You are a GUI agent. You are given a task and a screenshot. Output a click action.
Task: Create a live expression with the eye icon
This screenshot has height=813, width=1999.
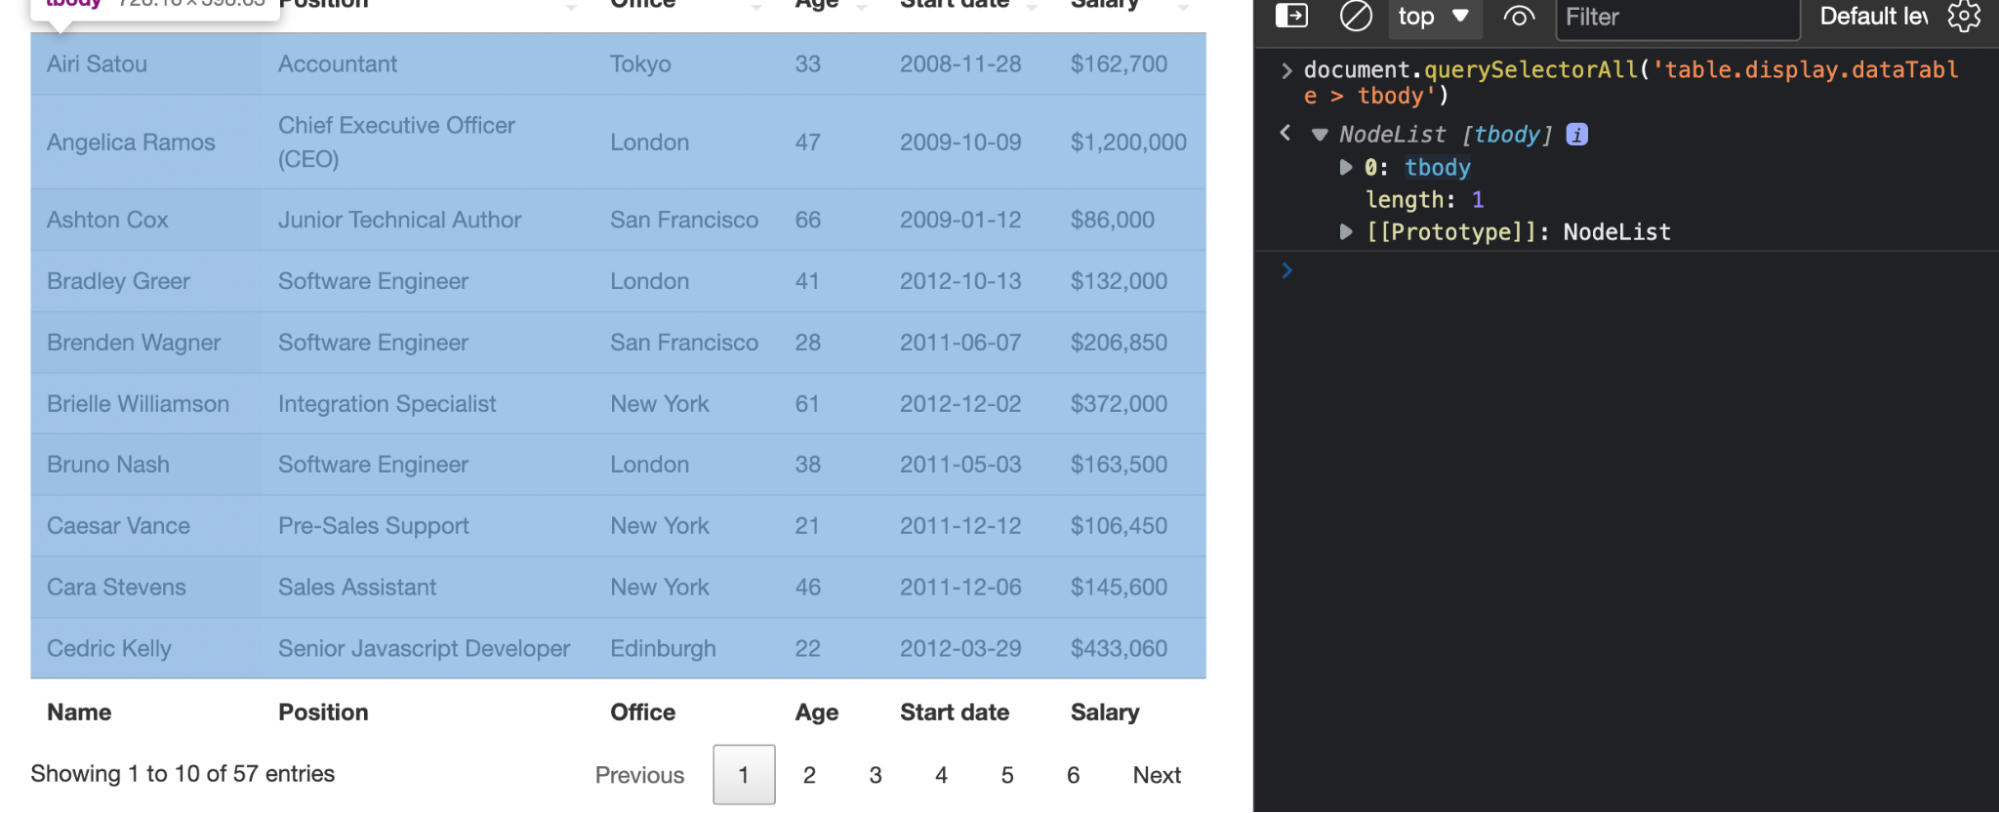[x=1518, y=16]
